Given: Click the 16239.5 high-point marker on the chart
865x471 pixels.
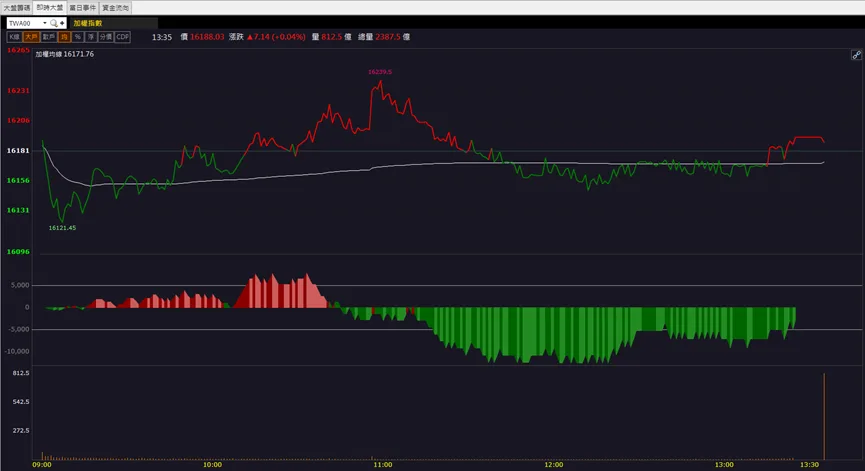Looking at the screenshot, I should 380,72.
